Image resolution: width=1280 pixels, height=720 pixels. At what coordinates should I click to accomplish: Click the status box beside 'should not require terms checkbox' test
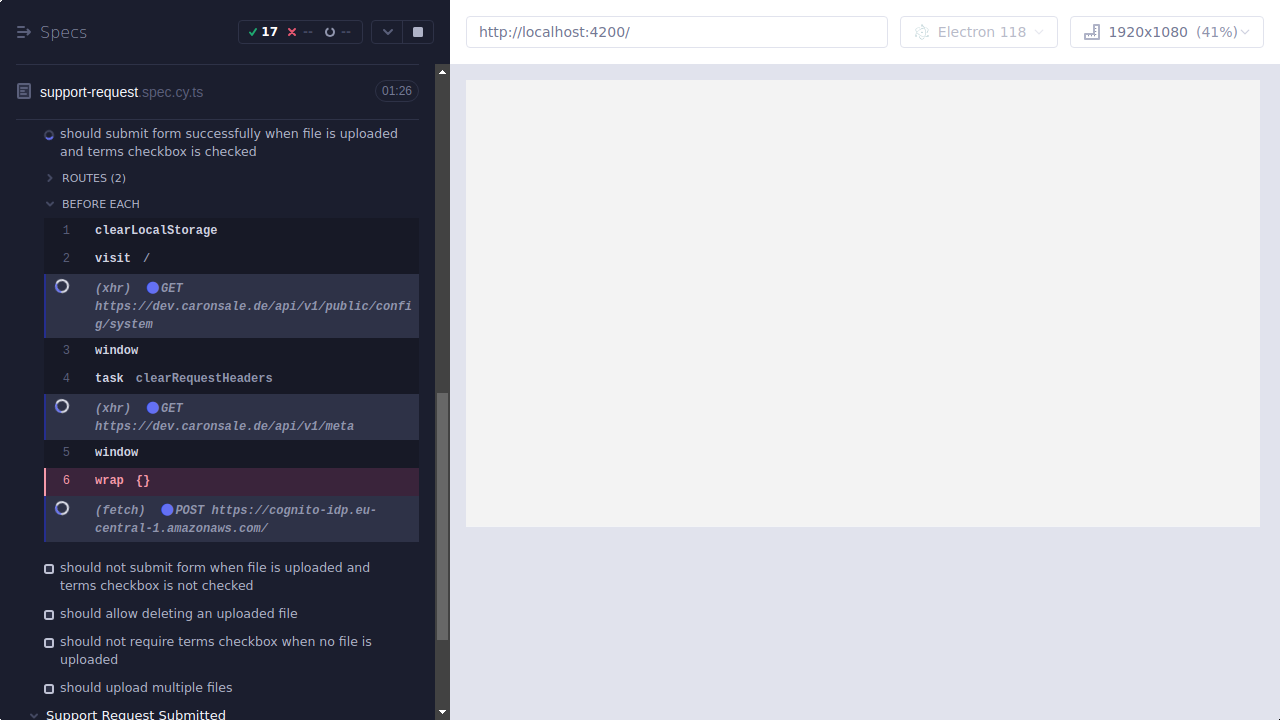[48, 642]
